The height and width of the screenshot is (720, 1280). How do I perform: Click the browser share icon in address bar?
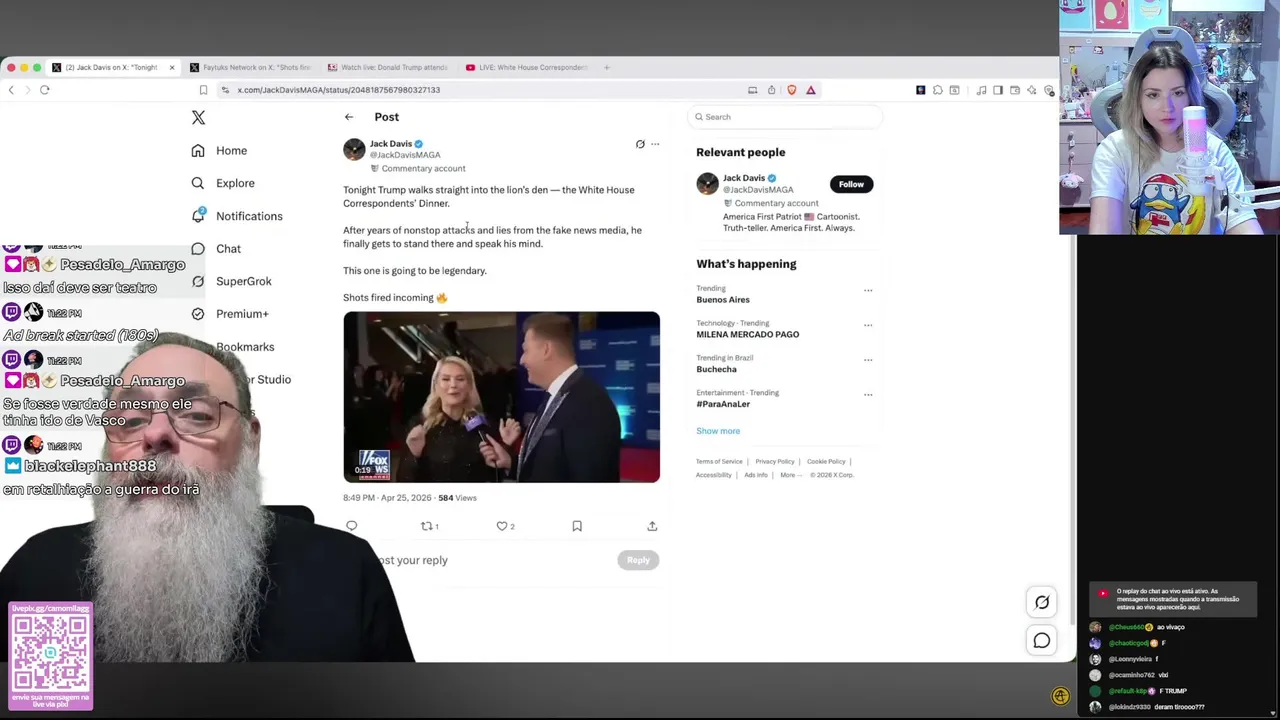772,90
